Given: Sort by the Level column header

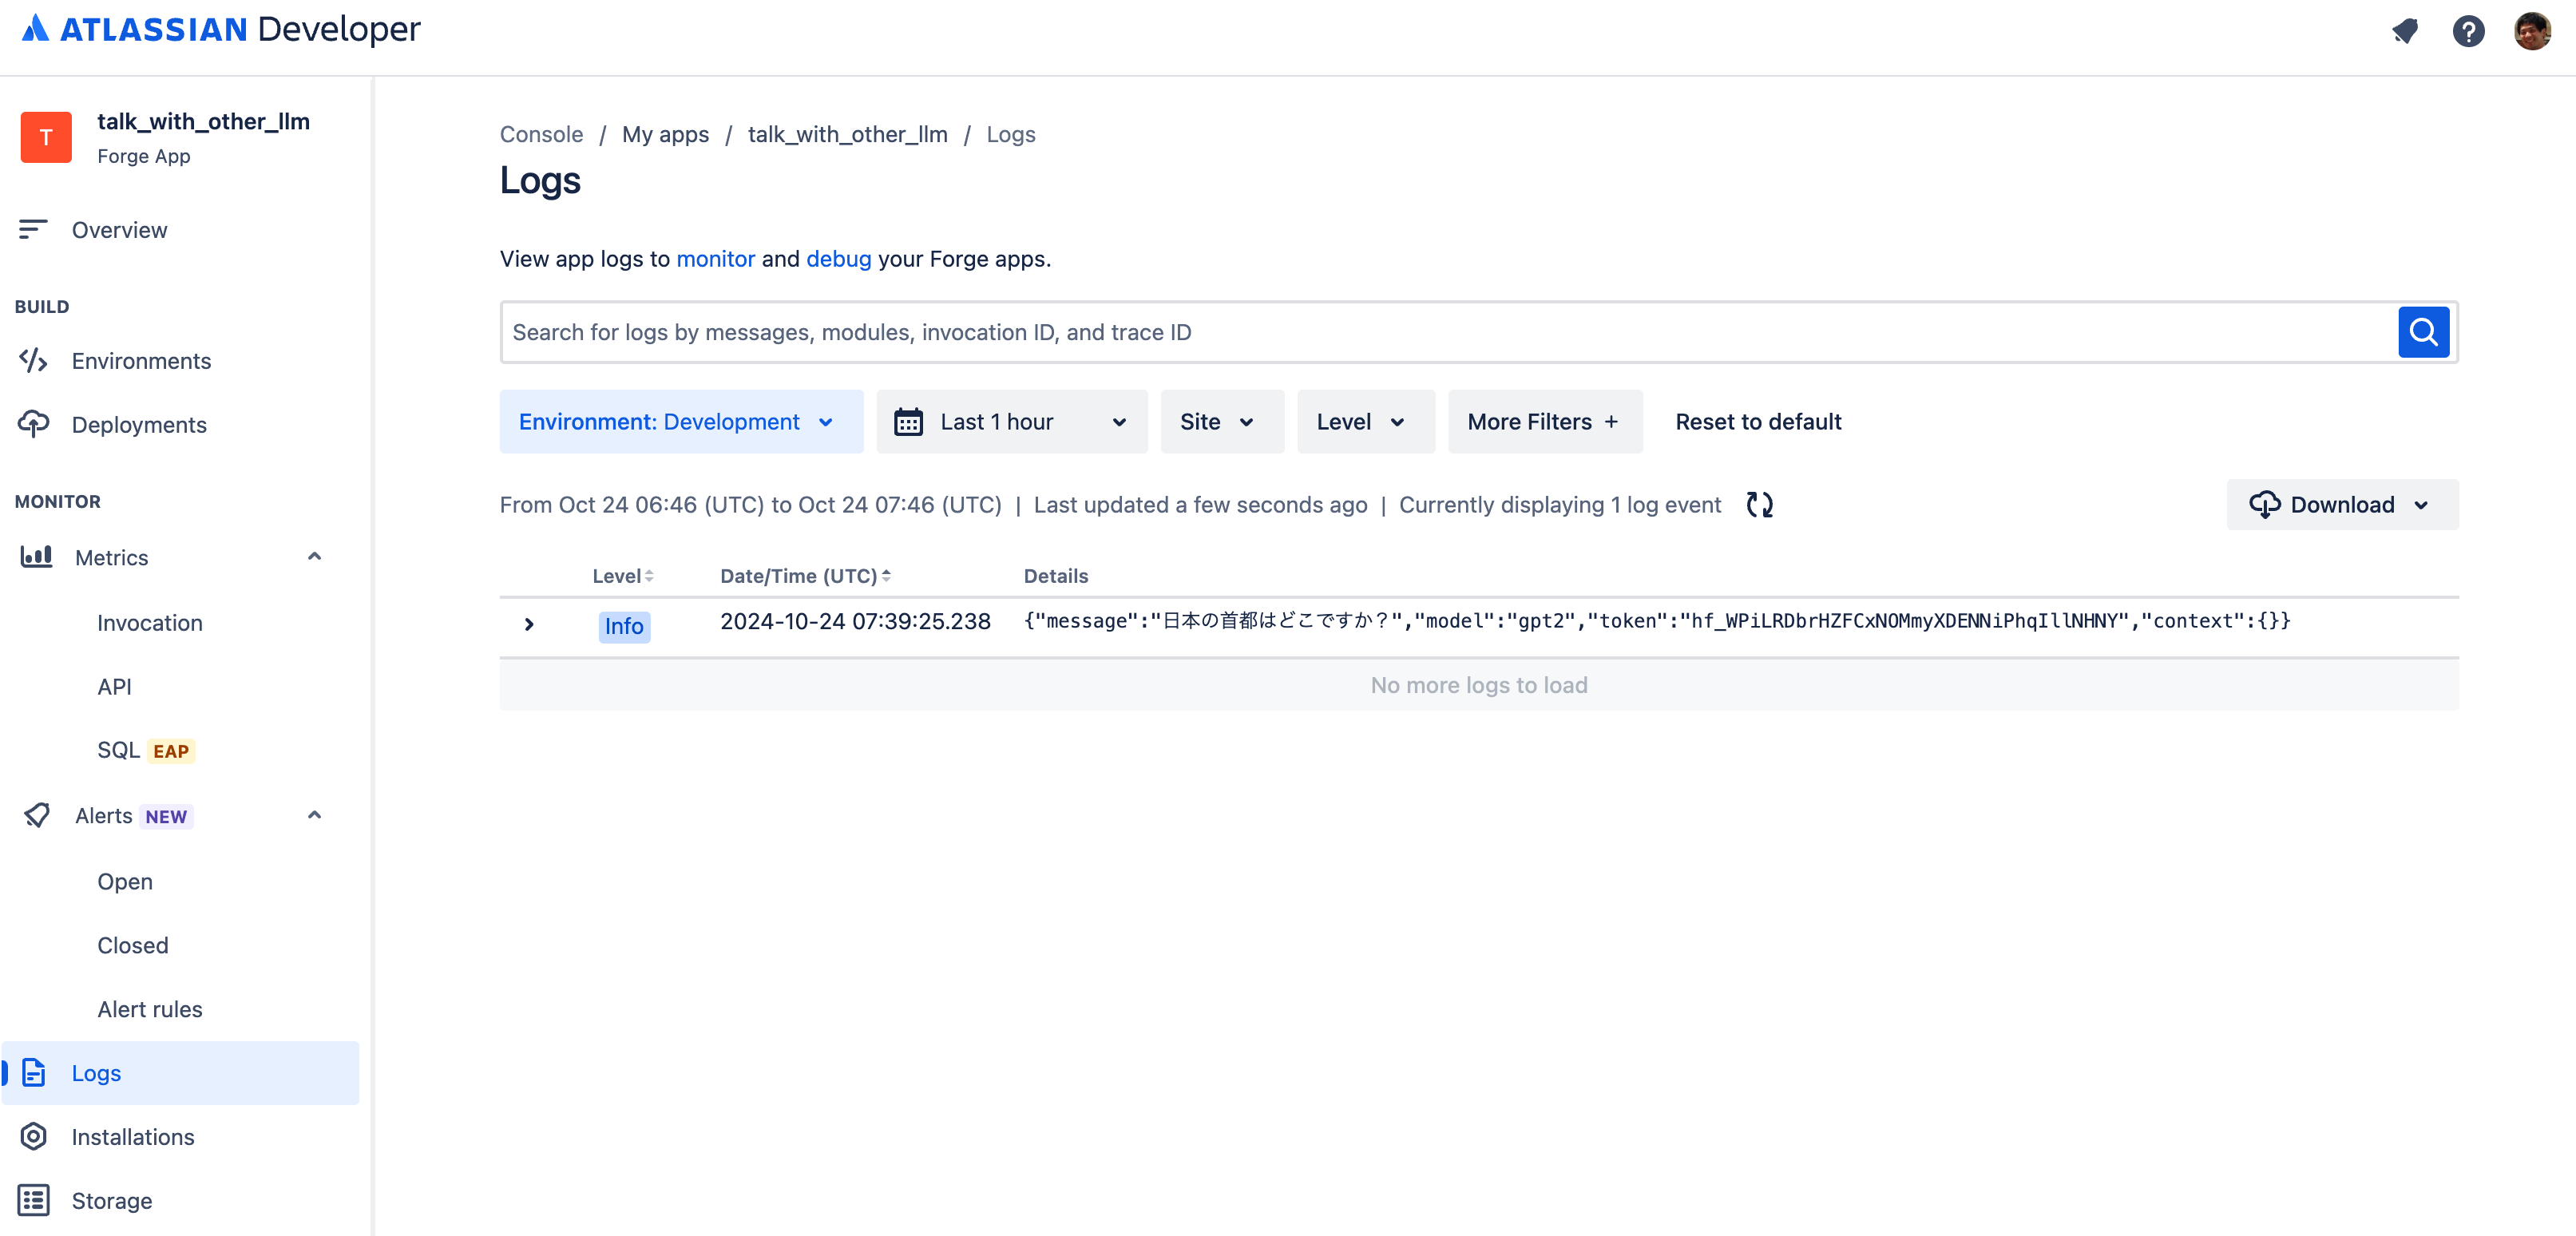Looking at the screenshot, I should pyautogui.click(x=622, y=576).
